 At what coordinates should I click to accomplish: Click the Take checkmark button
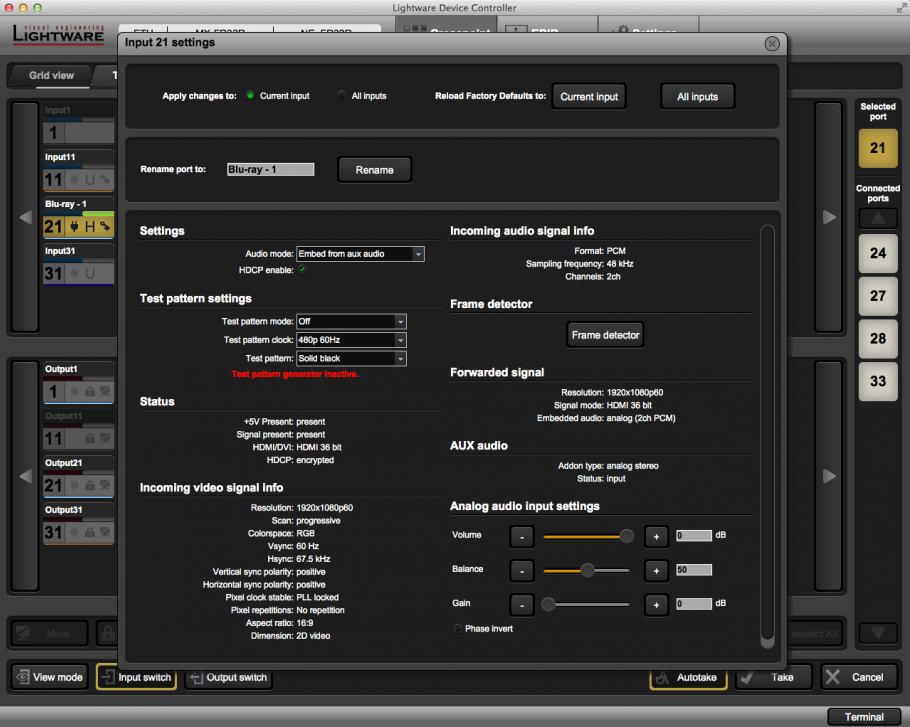coord(773,677)
